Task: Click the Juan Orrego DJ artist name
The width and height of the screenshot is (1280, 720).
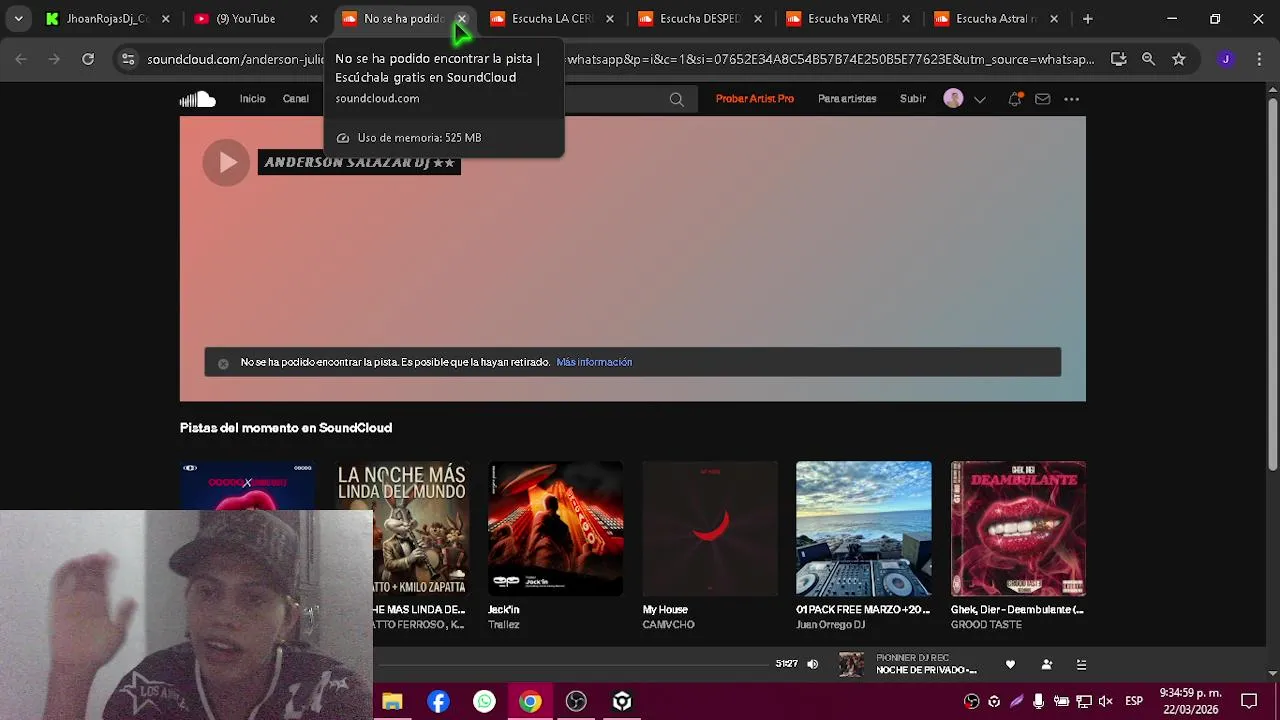Action: (830, 625)
